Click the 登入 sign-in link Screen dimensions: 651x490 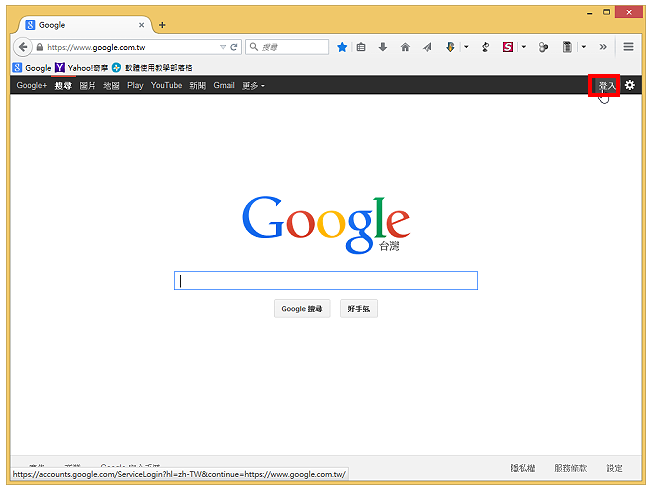tap(606, 86)
